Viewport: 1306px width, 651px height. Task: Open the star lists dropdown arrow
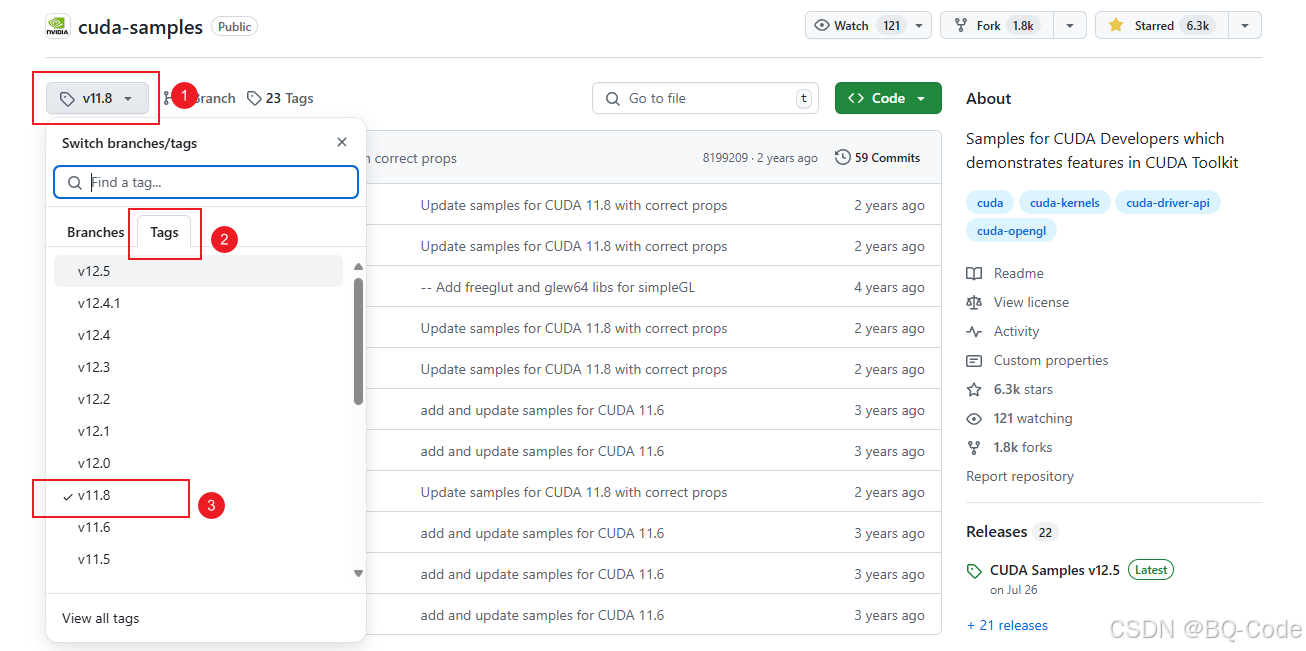(1245, 26)
